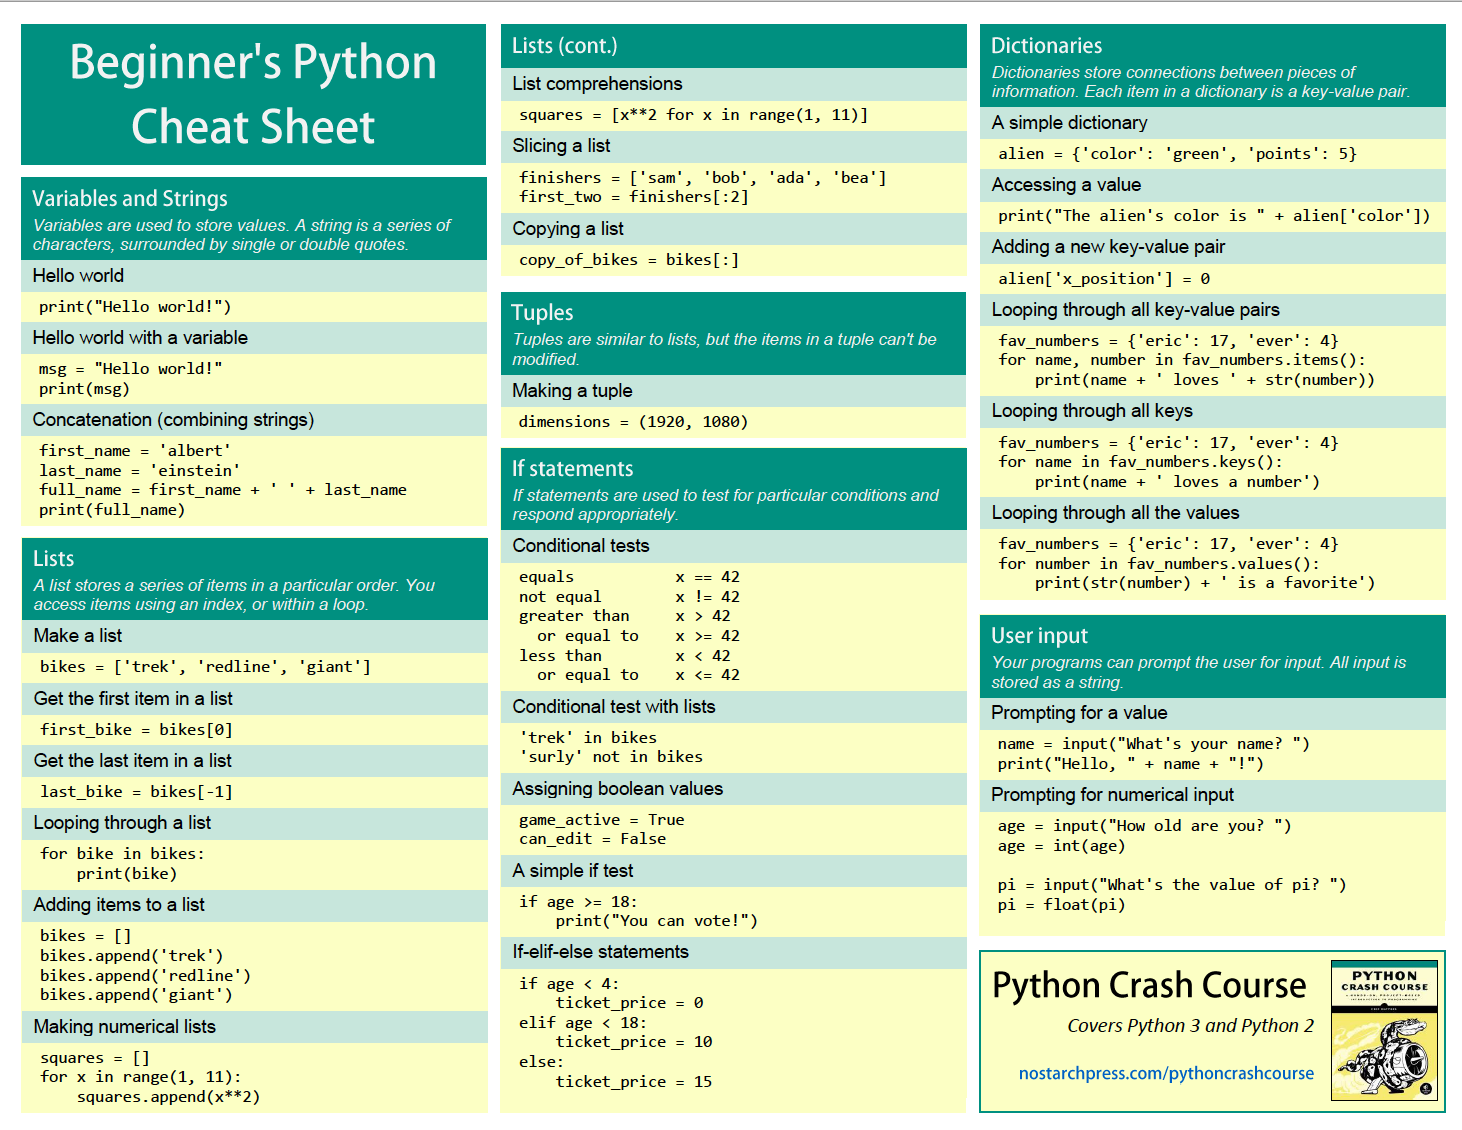This screenshot has width=1462, height=1130.
Task: Click the Assigning boolean values subheading
Action: (617, 788)
